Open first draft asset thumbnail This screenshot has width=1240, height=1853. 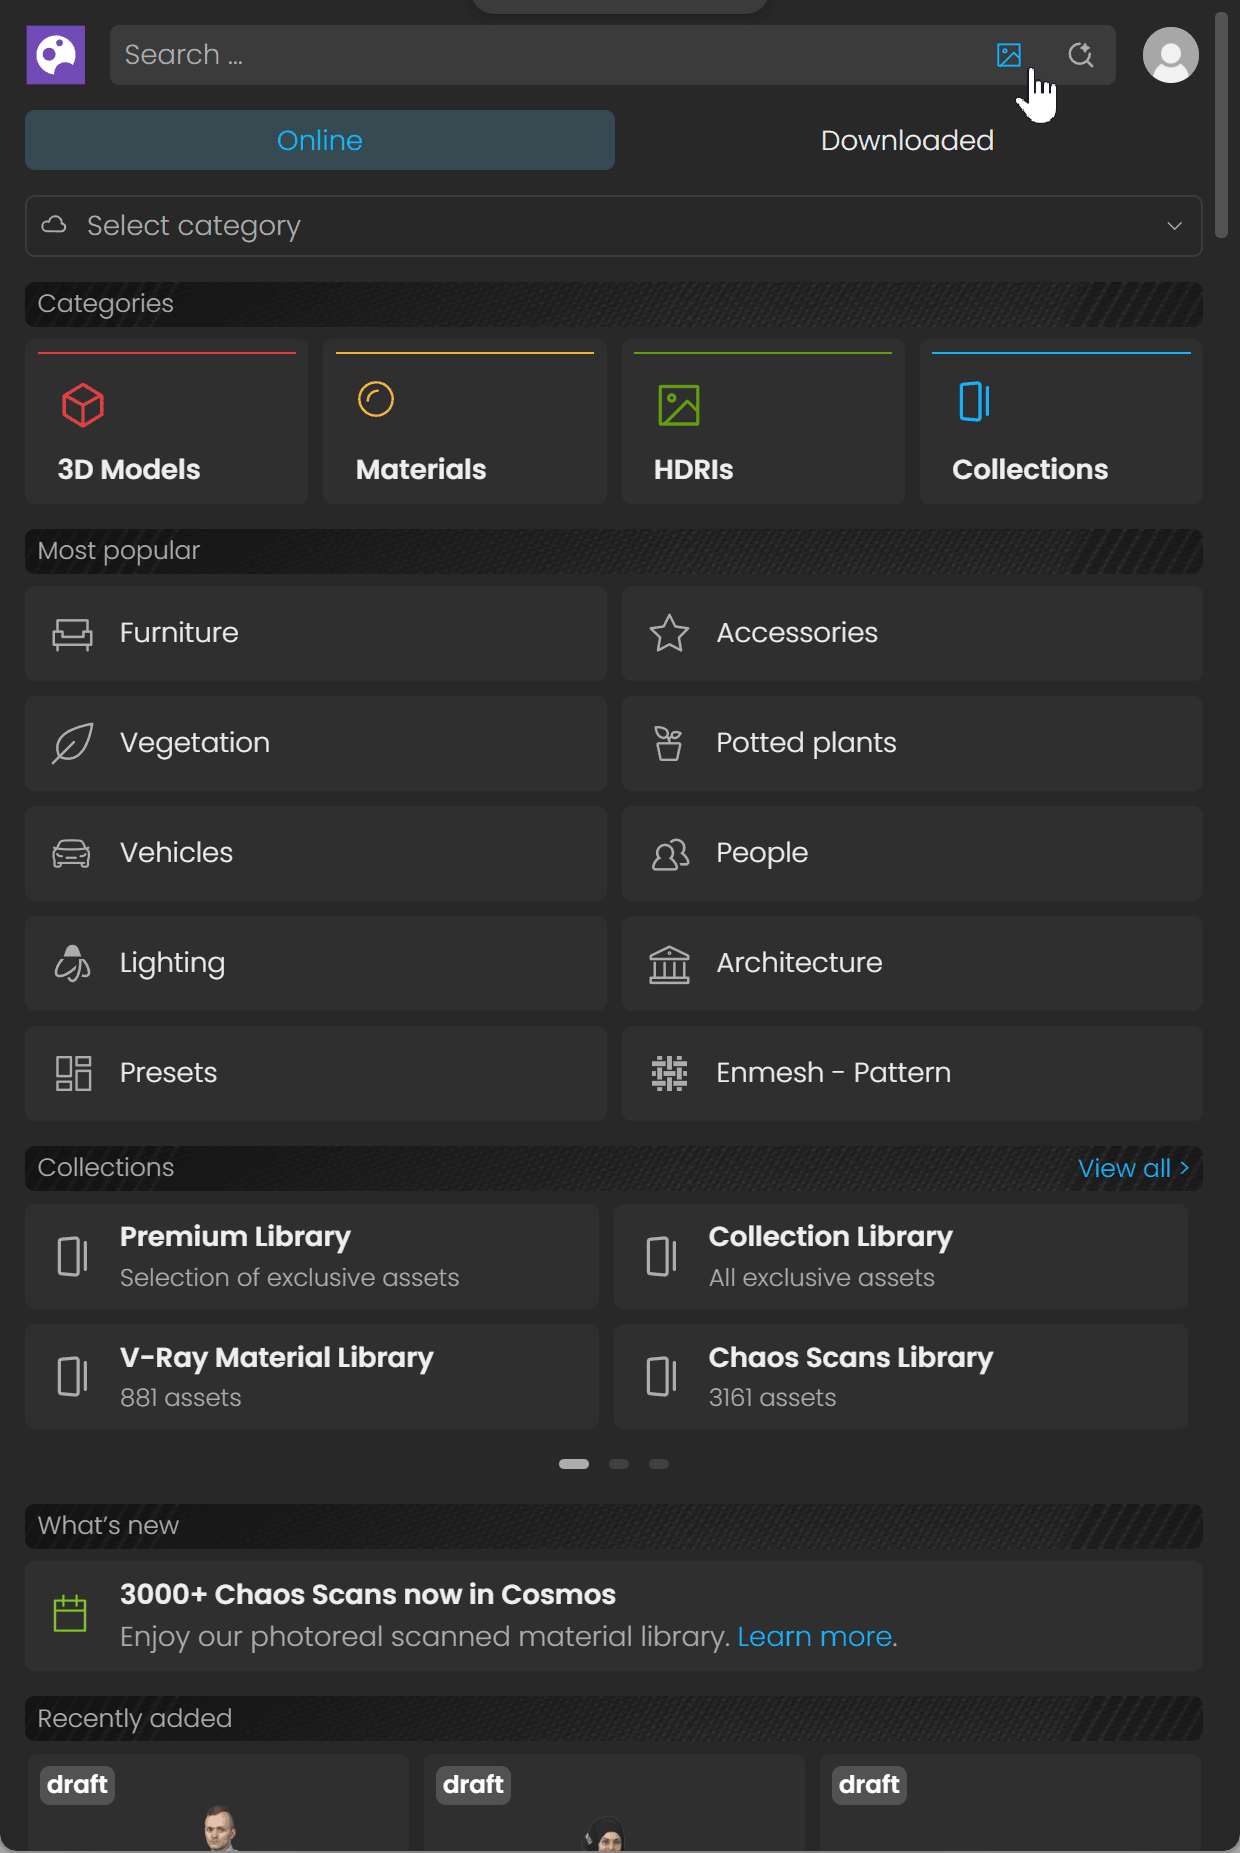point(218,1801)
